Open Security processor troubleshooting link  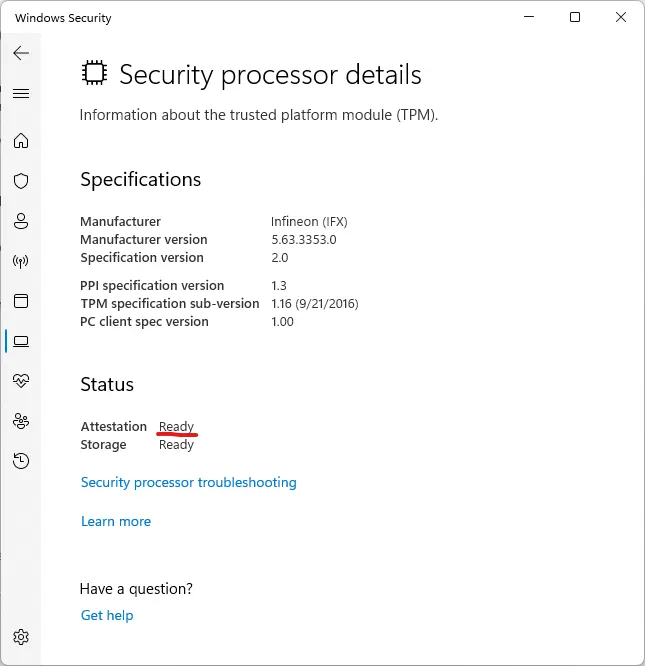[x=189, y=483]
